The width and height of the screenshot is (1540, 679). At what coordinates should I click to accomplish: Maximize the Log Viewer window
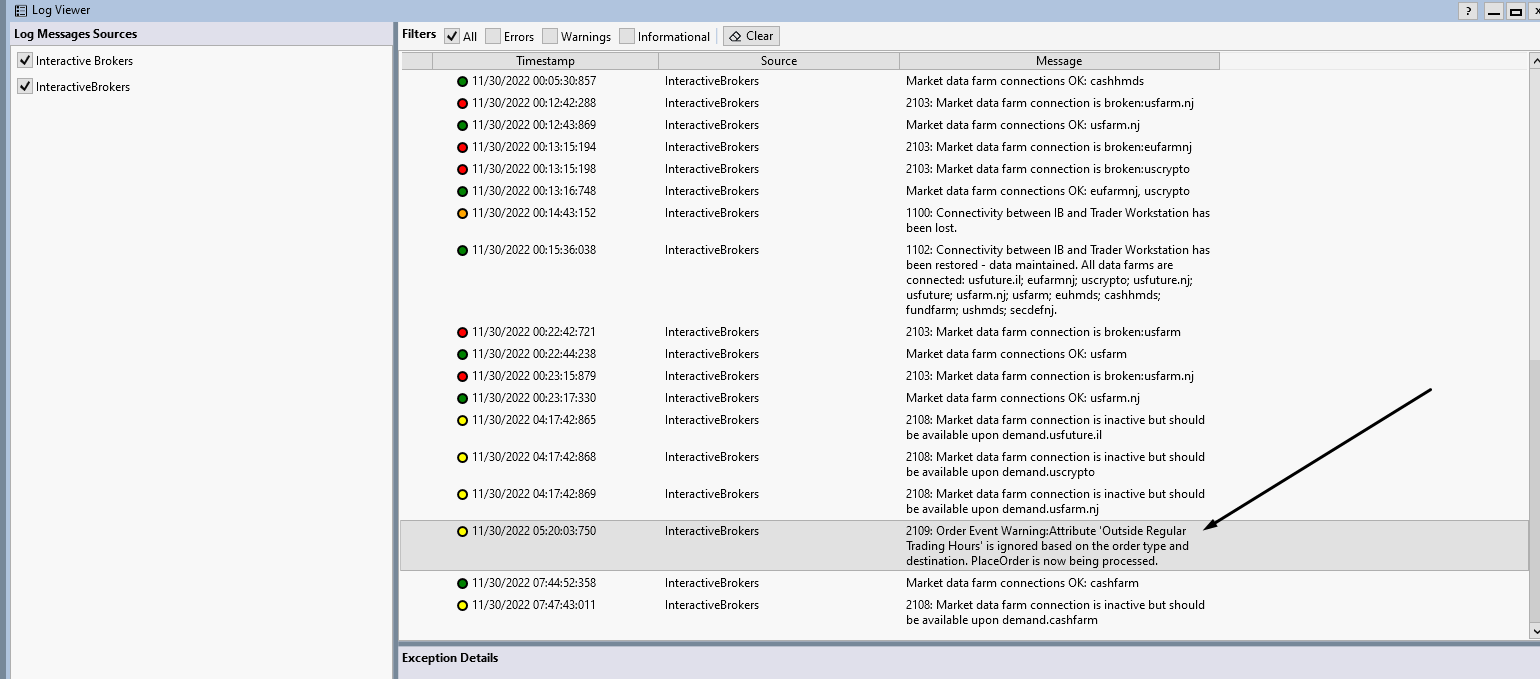(x=1516, y=11)
